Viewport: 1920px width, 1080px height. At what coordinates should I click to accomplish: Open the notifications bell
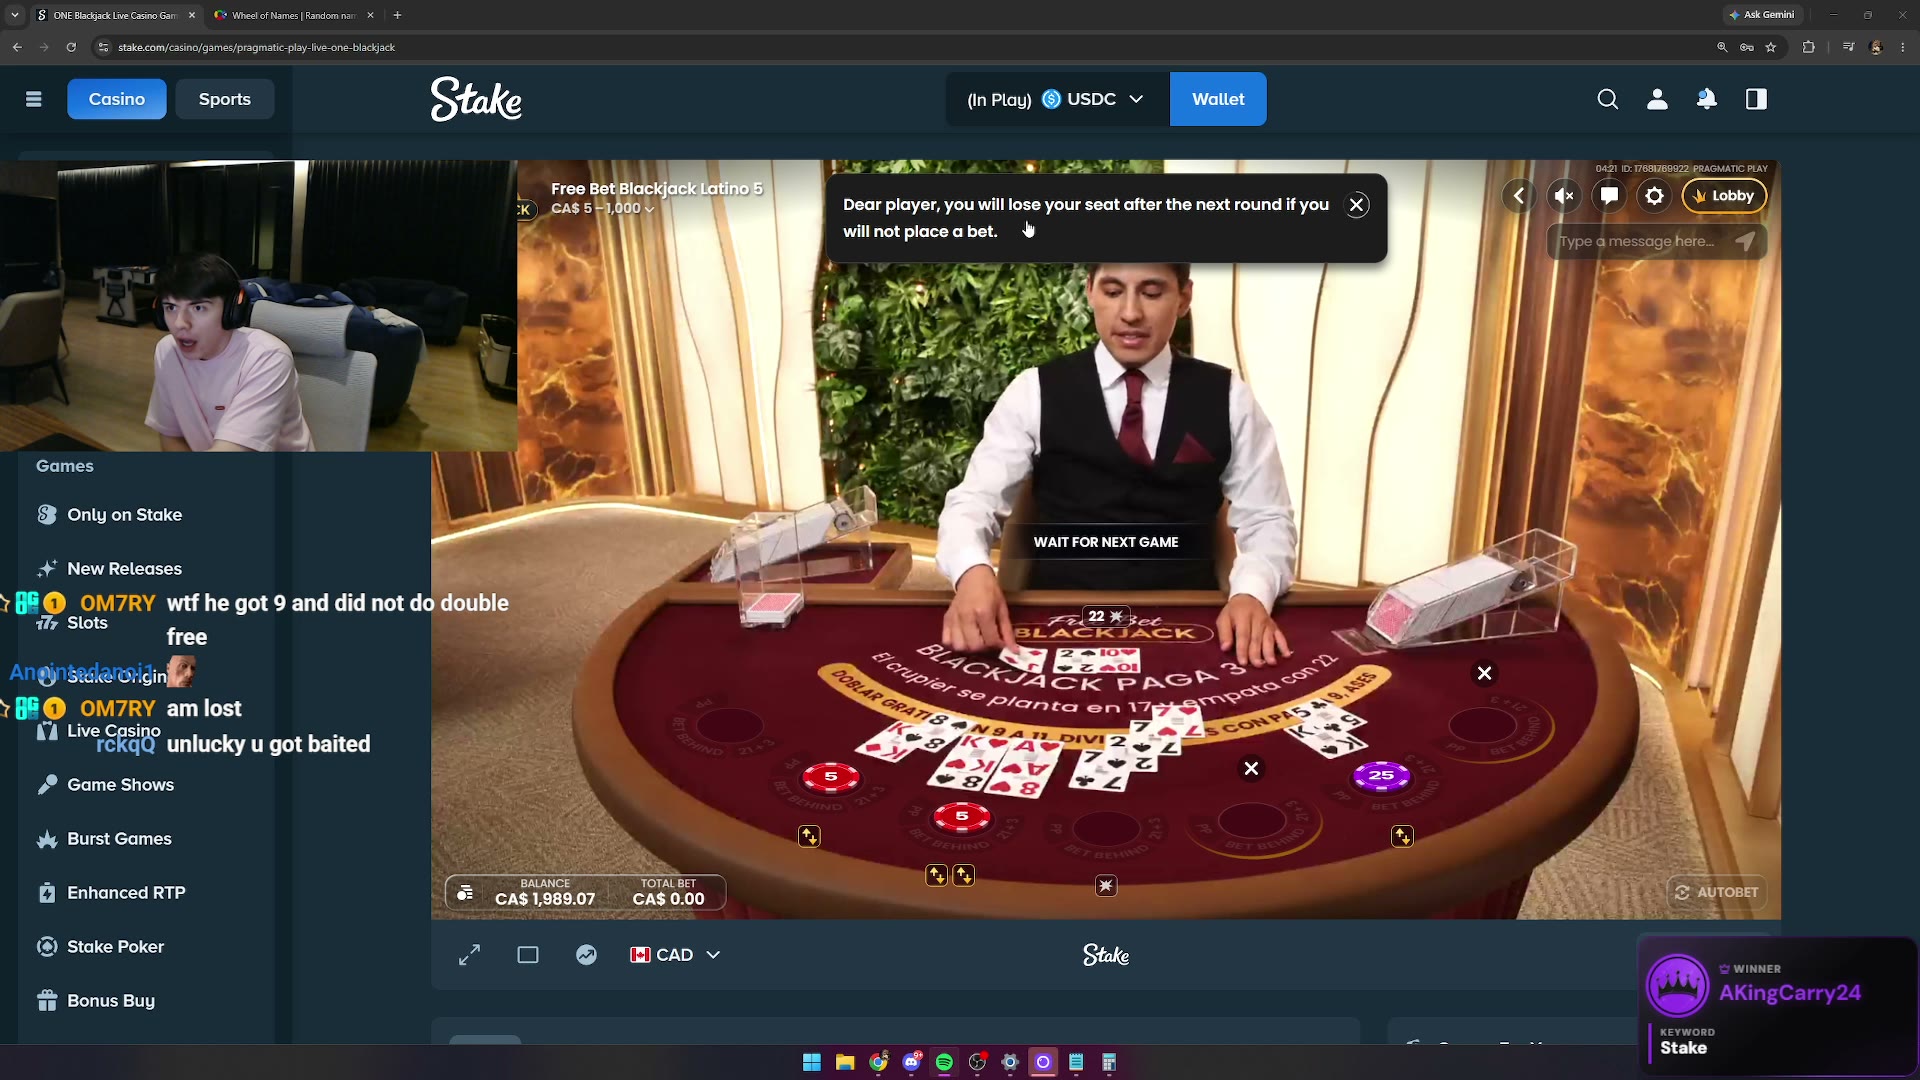point(1707,99)
